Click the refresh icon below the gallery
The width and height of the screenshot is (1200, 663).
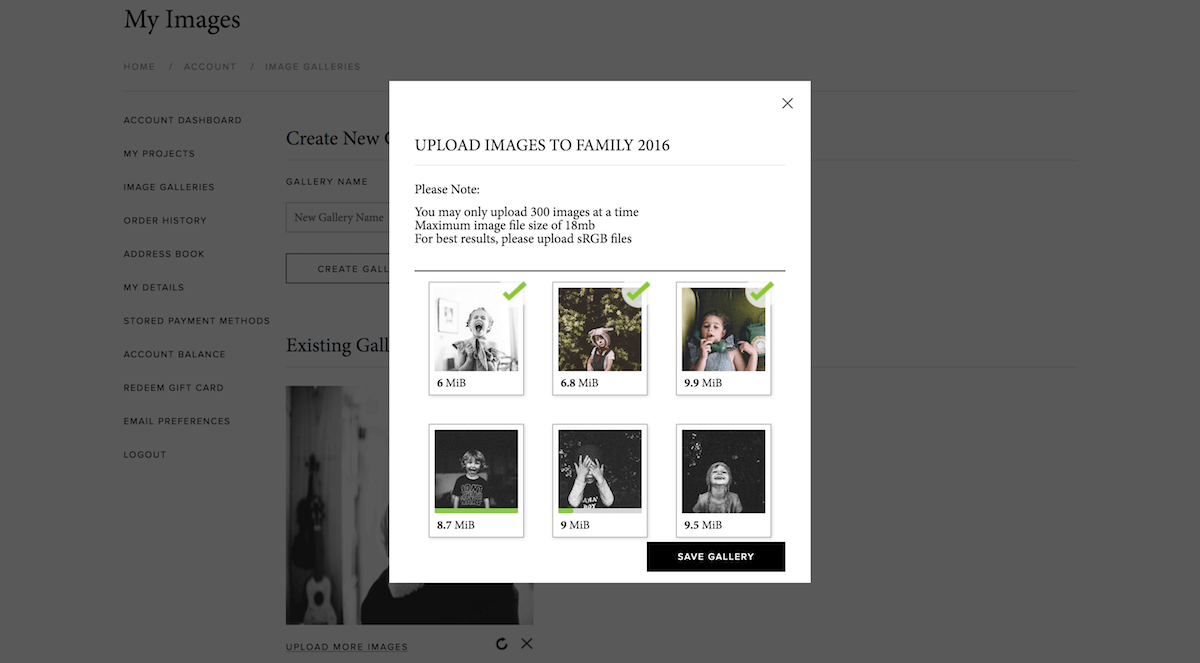coord(502,644)
